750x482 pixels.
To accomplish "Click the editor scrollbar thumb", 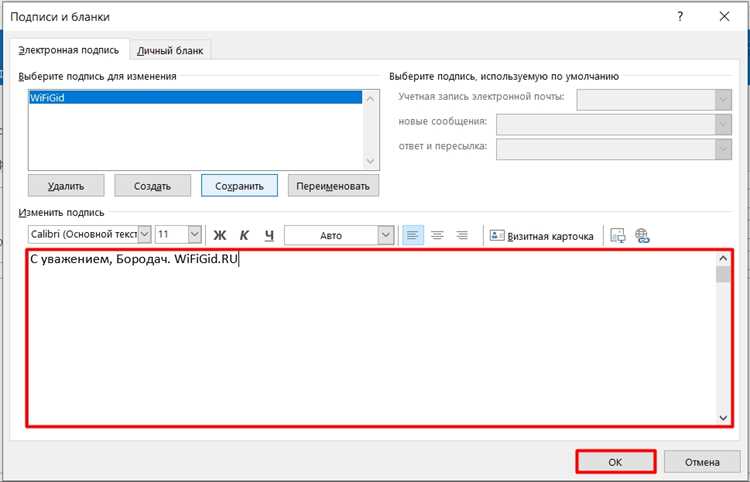I will pos(723,274).
